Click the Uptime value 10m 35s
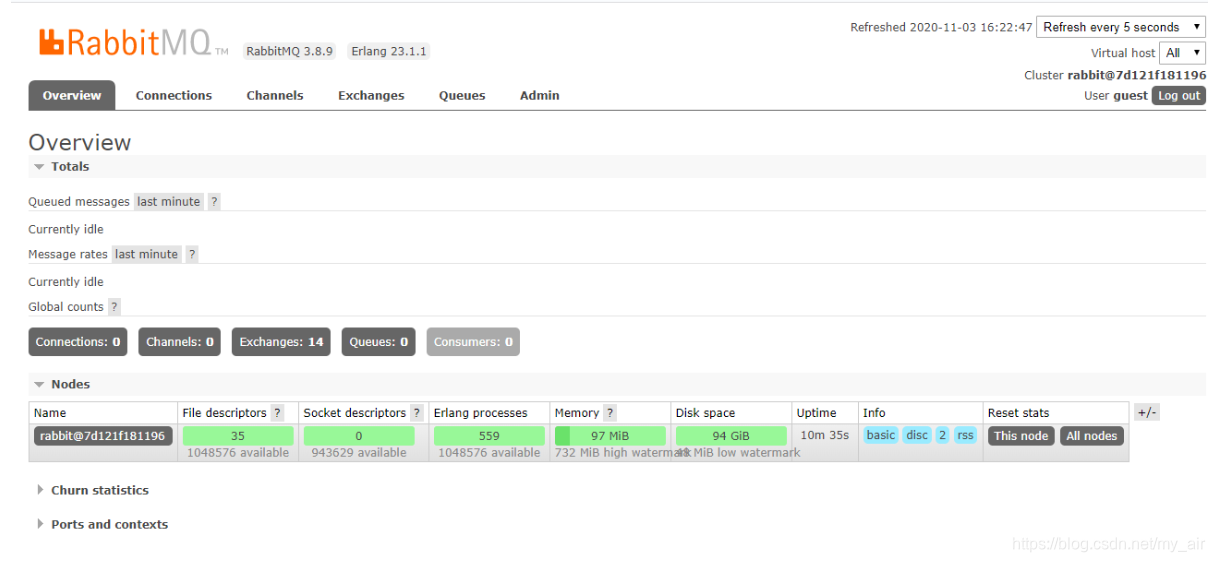Screen dimensions: 1215x562 825,436
